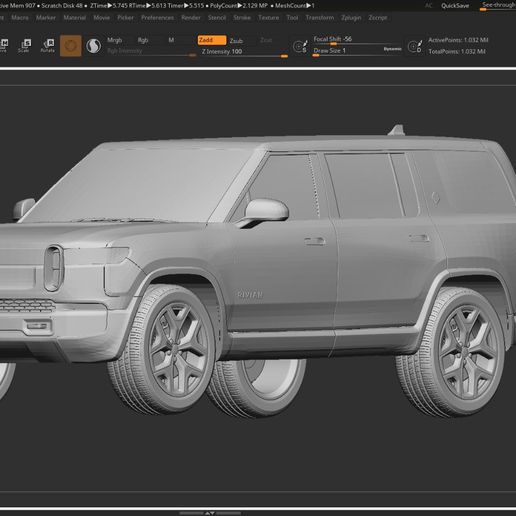The height and width of the screenshot is (516, 516).
Task: Open the Zplugin menu
Action: 351,18
